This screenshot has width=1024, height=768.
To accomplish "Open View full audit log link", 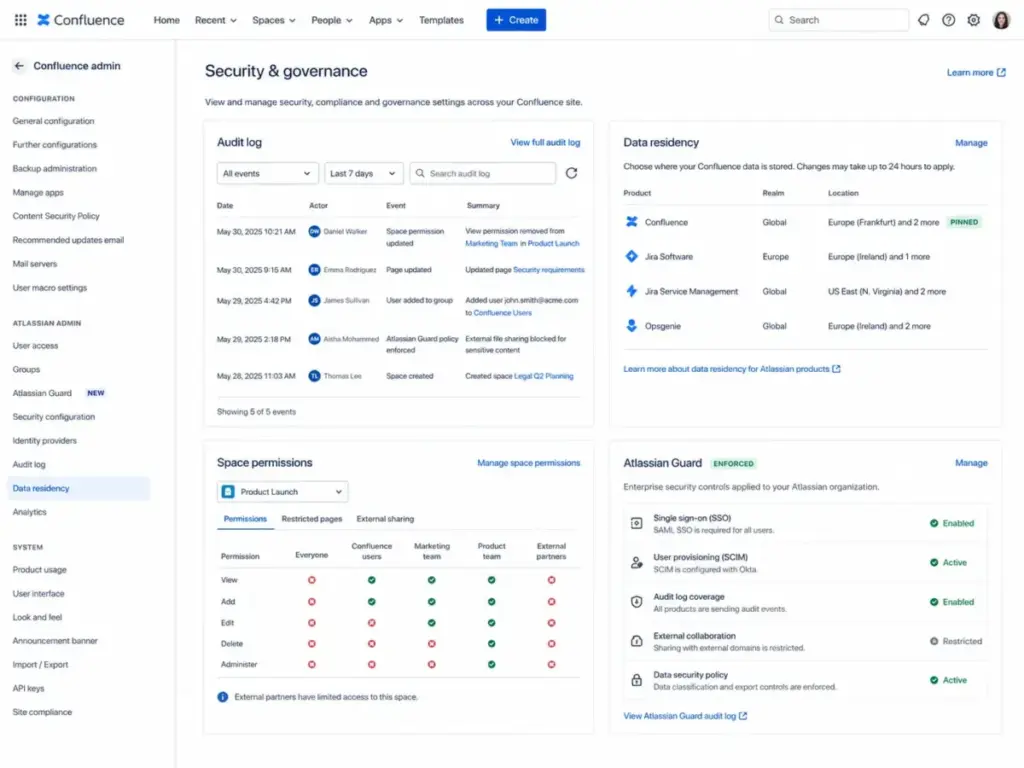I will [x=545, y=142].
